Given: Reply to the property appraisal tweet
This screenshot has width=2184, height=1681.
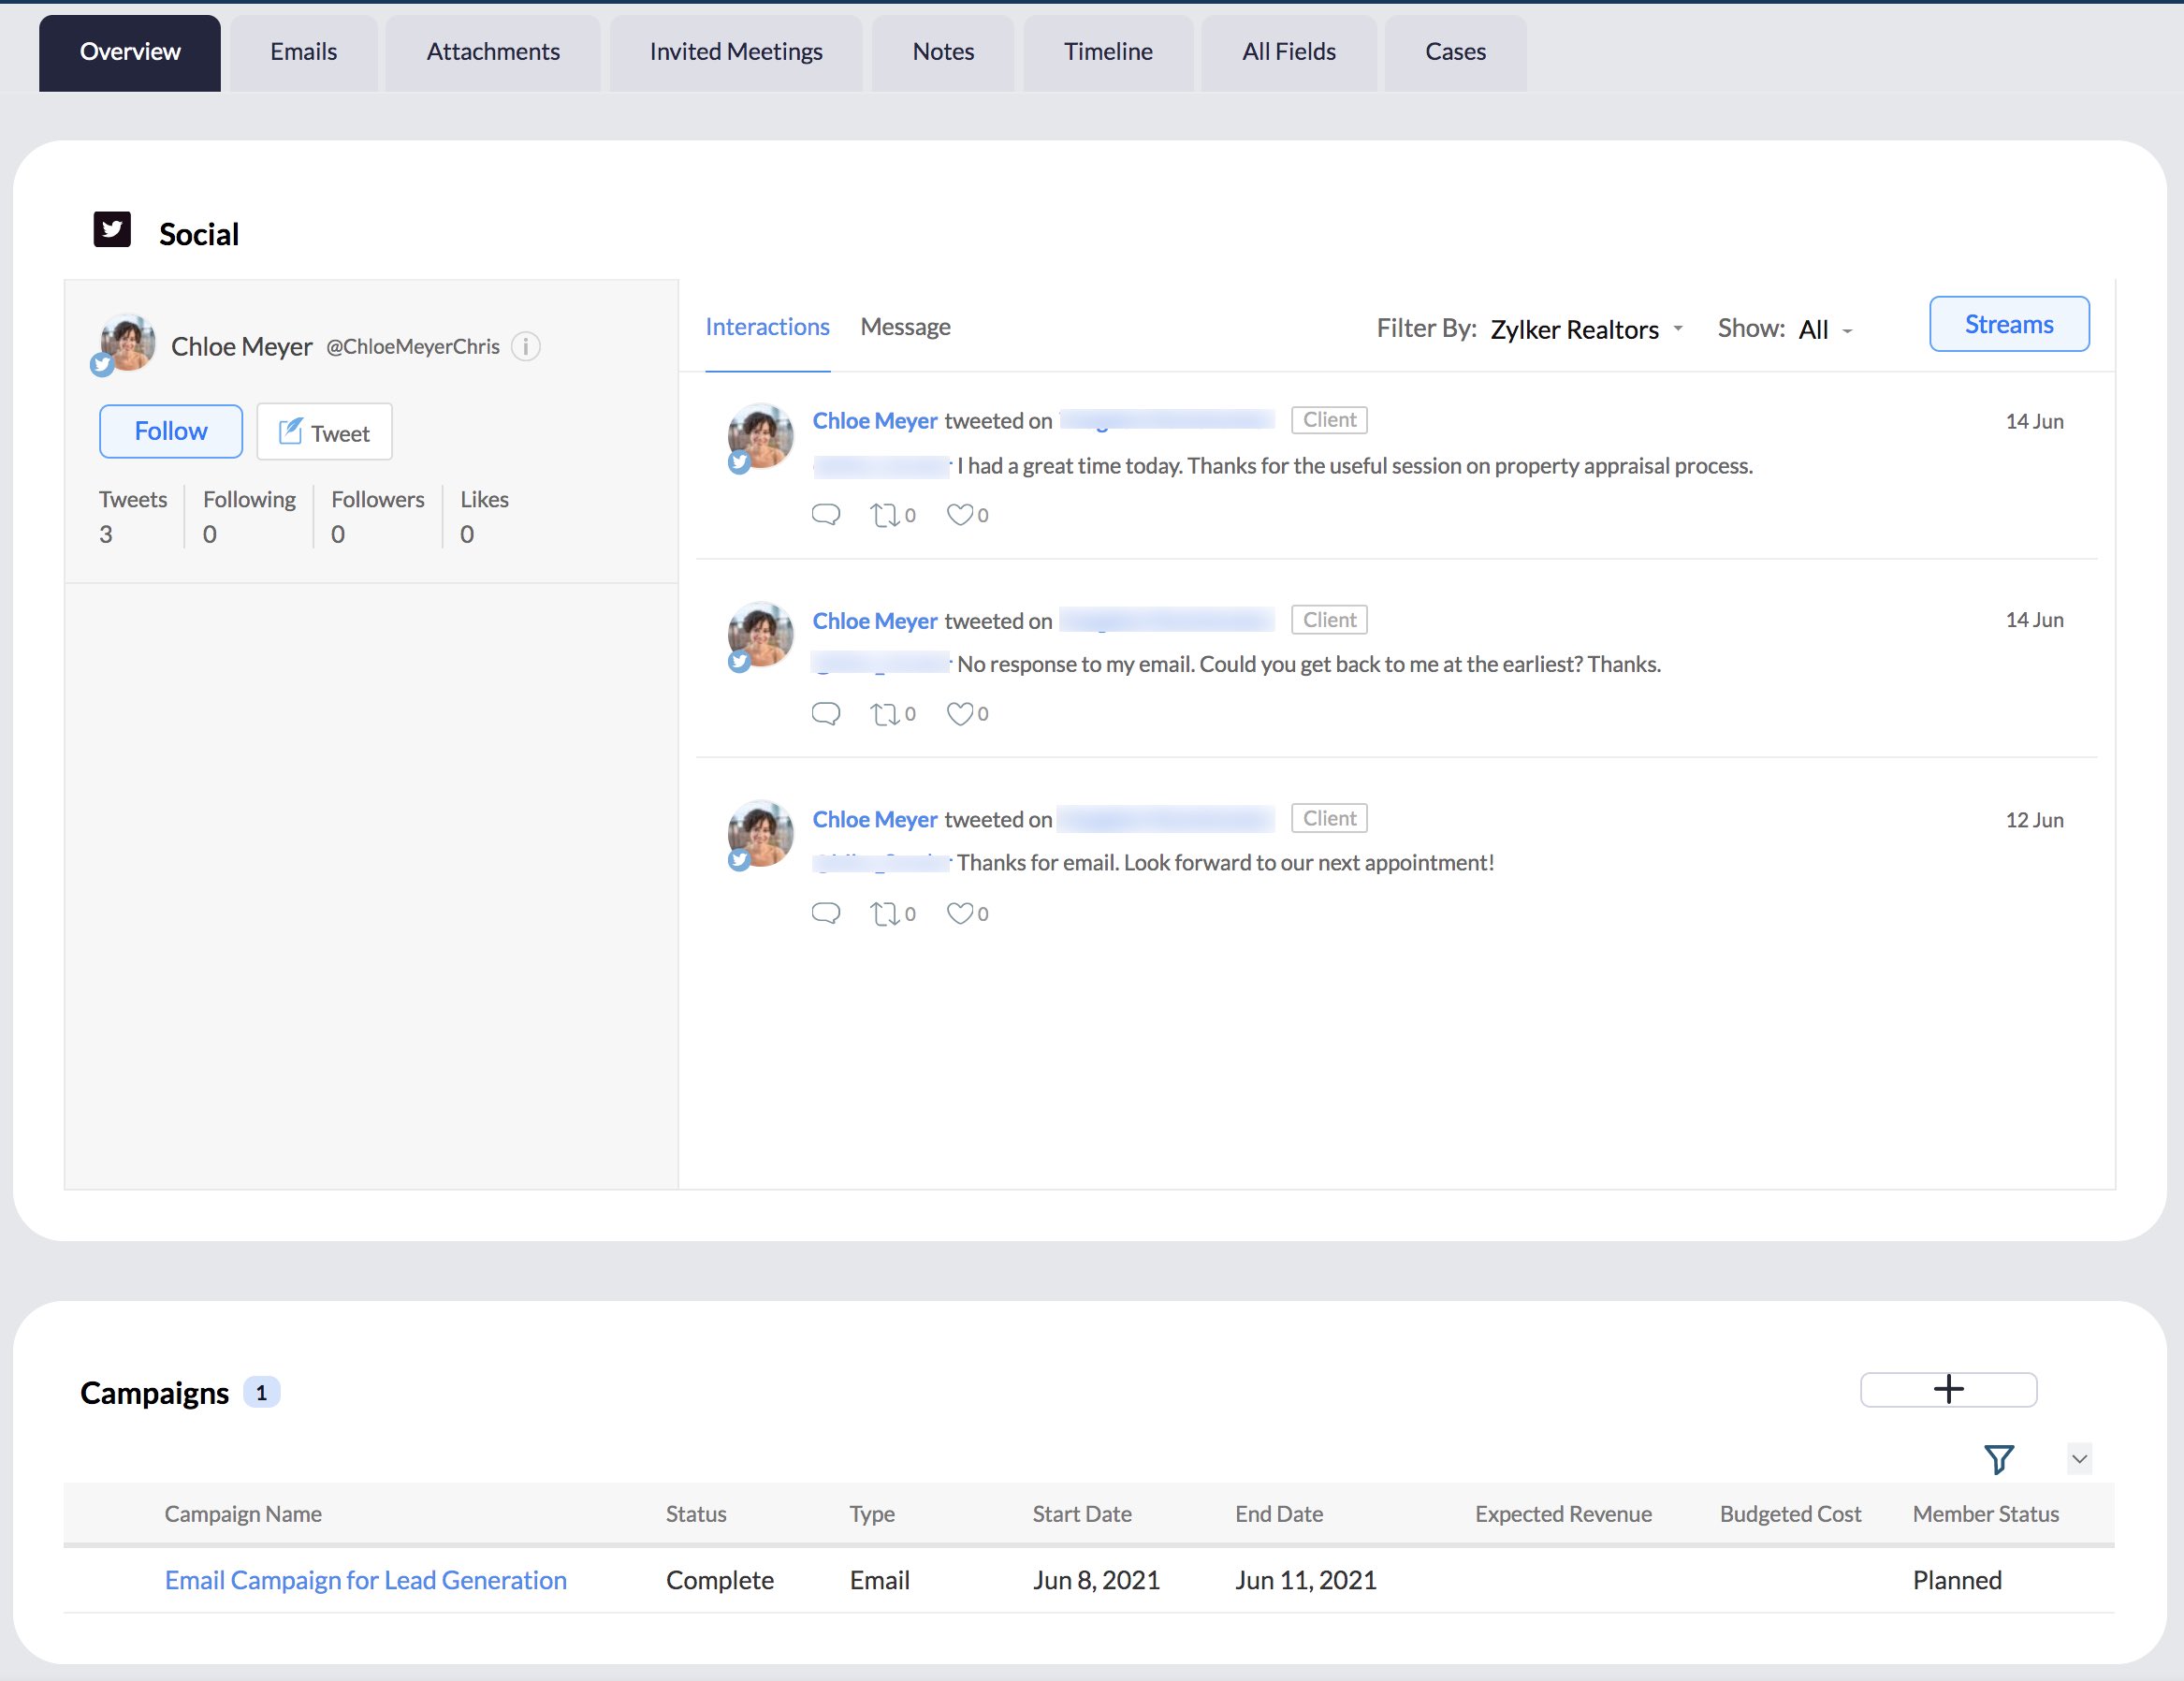Looking at the screenshot, I should 826,515.
